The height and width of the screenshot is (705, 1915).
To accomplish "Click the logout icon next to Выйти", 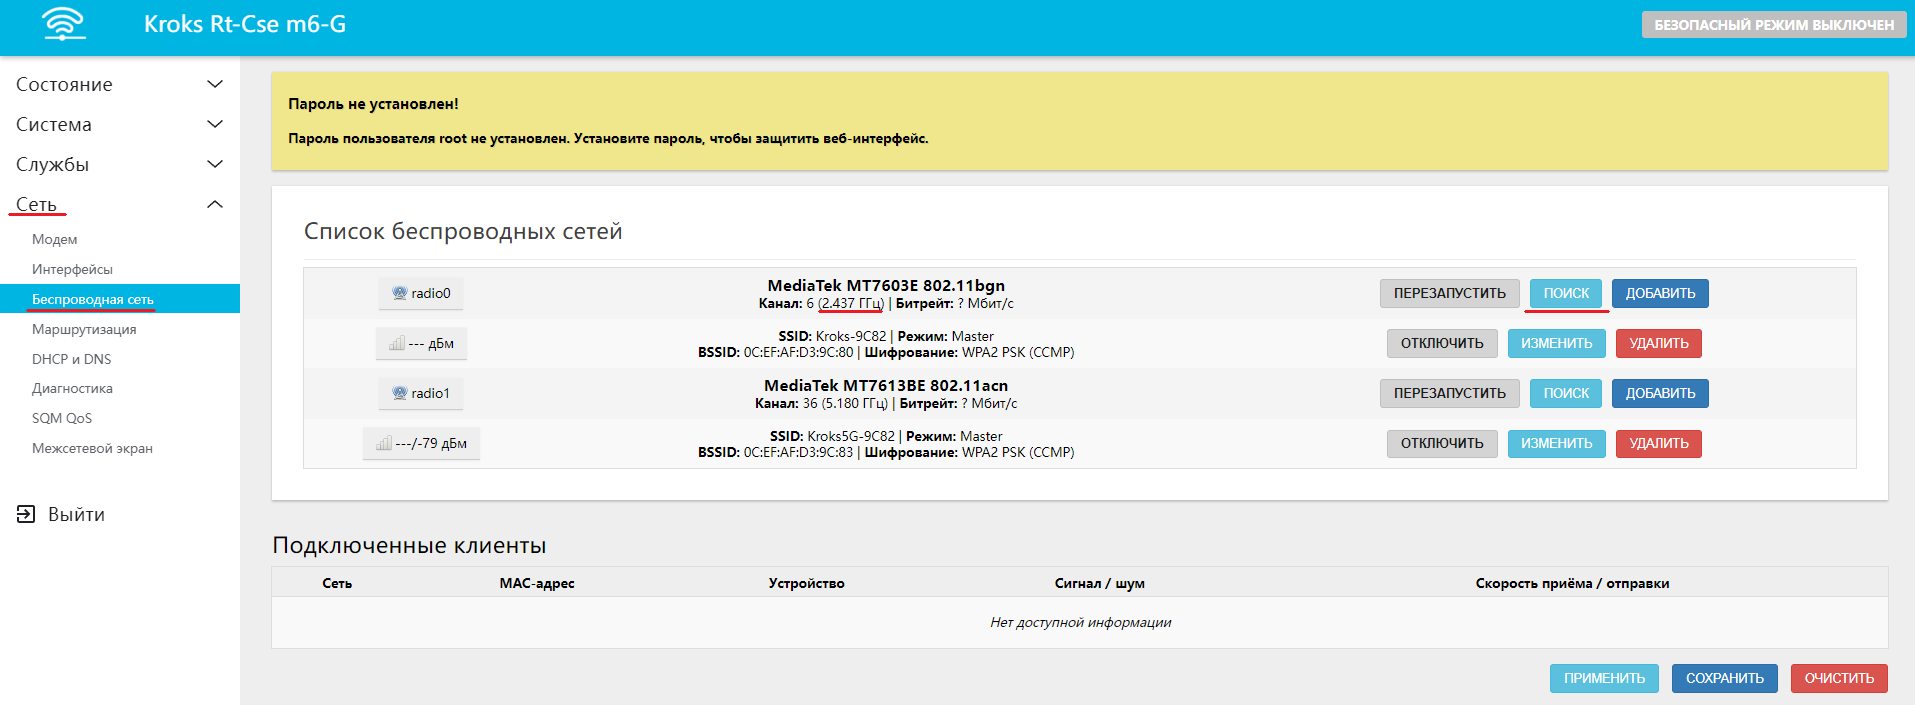I will (x=26, y=514).
